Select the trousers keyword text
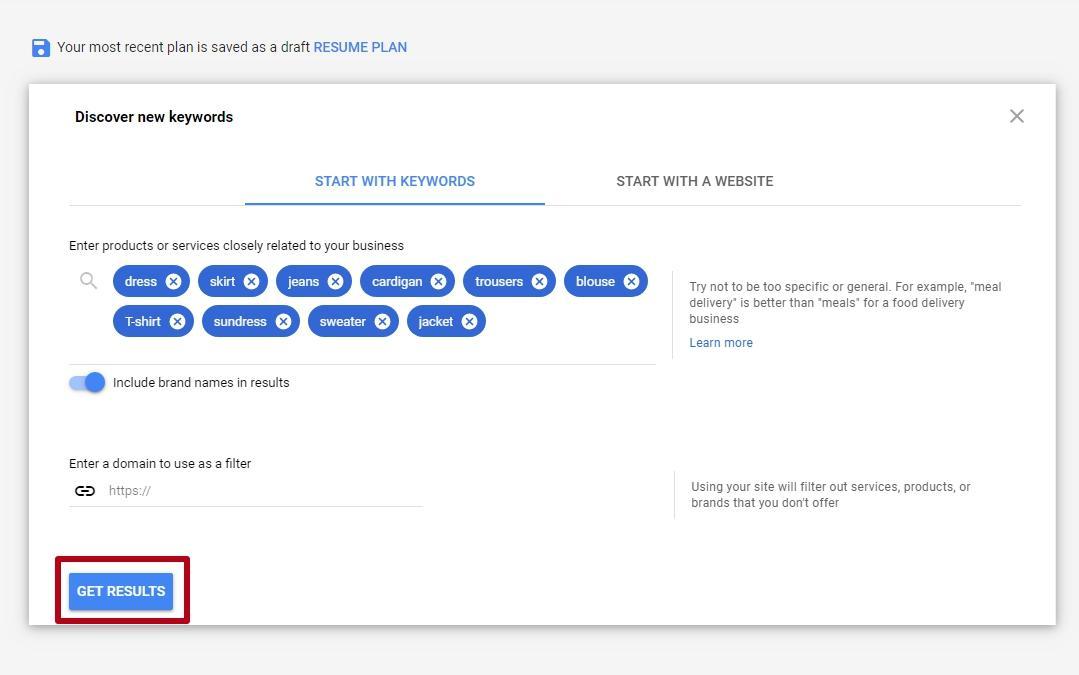The image size is (1079, 675). tap(499, 281)
